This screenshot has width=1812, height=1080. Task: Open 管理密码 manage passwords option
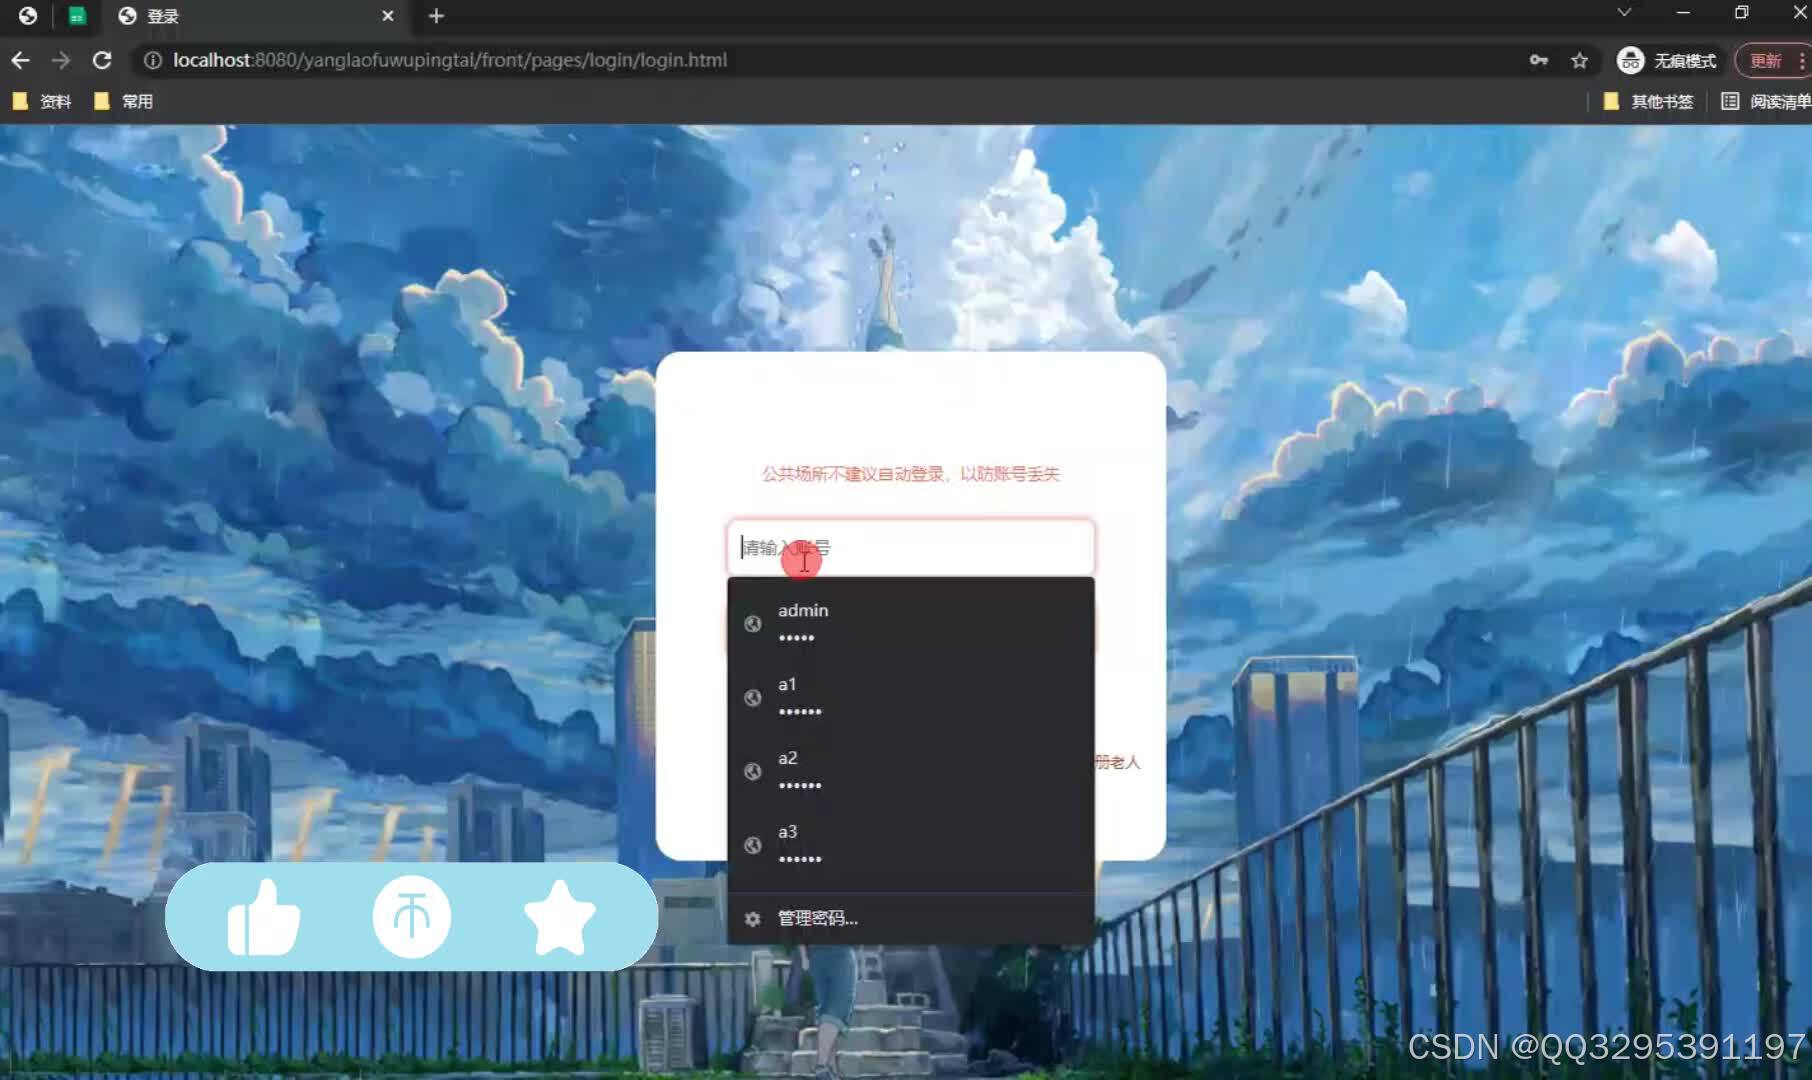(x=910, y=918)
